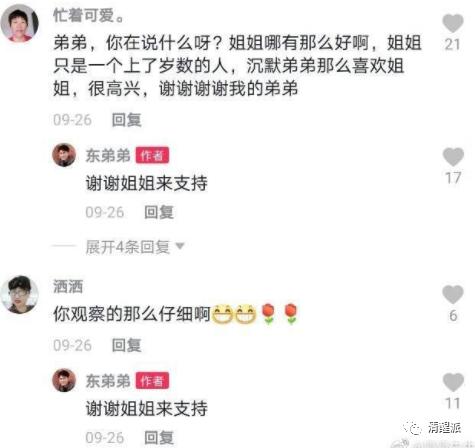Viewport: 475px width, 448px height.
Task: Open the first 东弟弟 author avatar
Action: click(64, 155)
